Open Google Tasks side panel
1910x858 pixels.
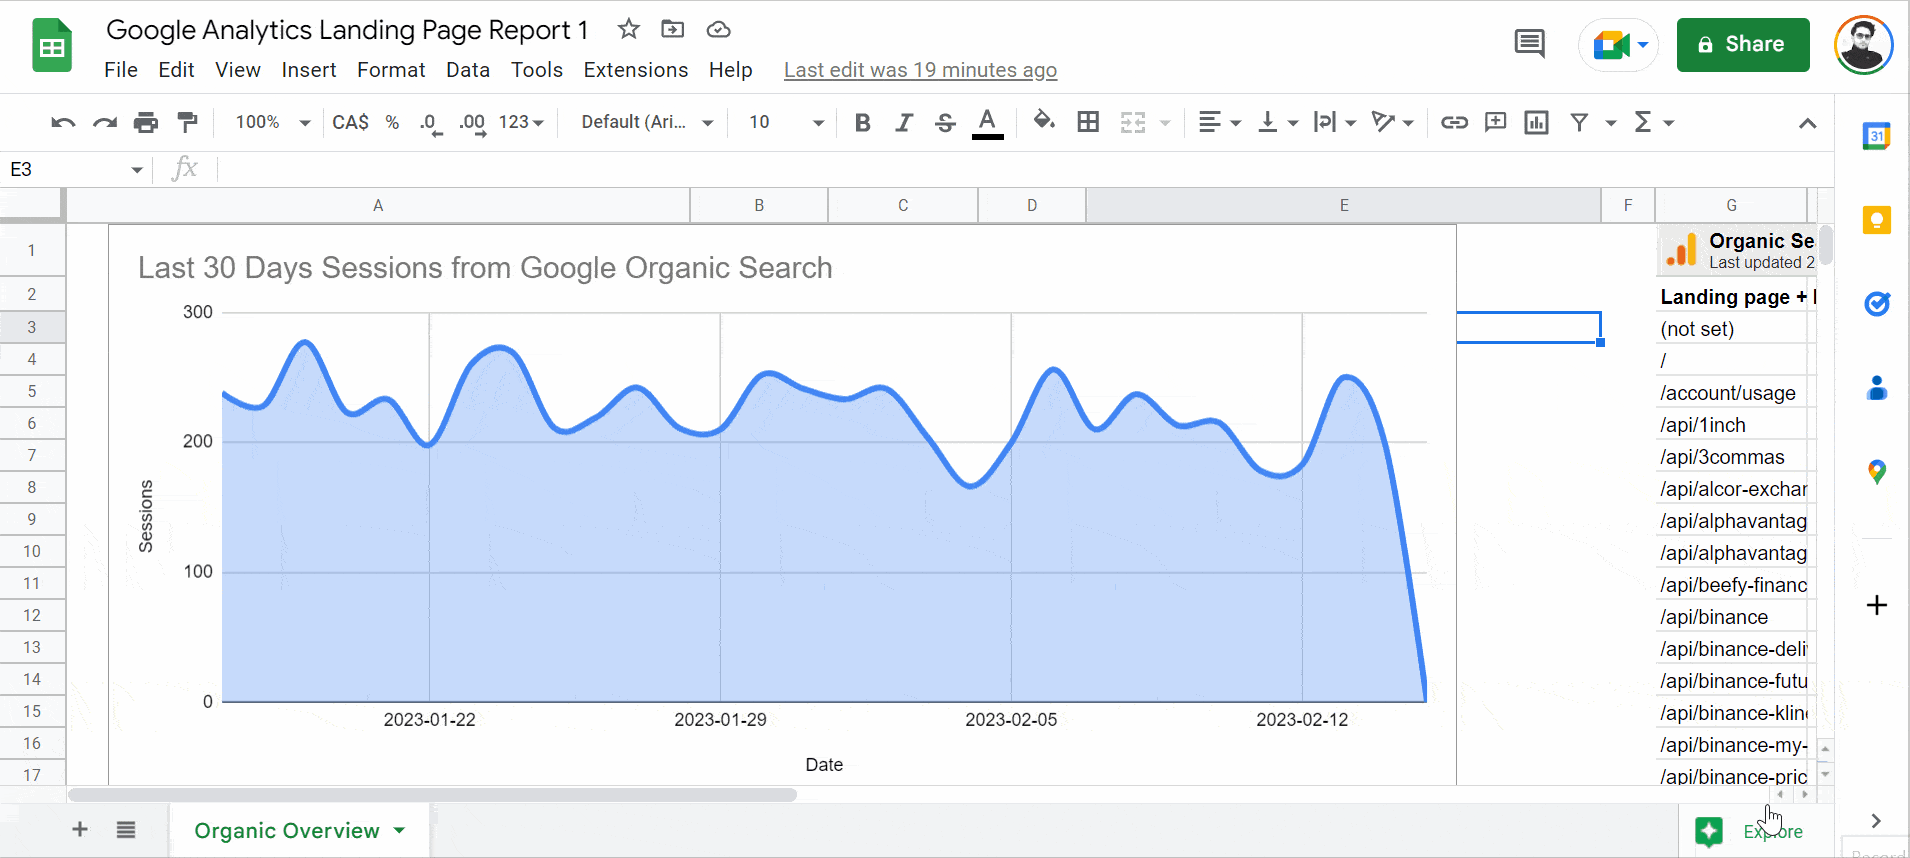1877,303
